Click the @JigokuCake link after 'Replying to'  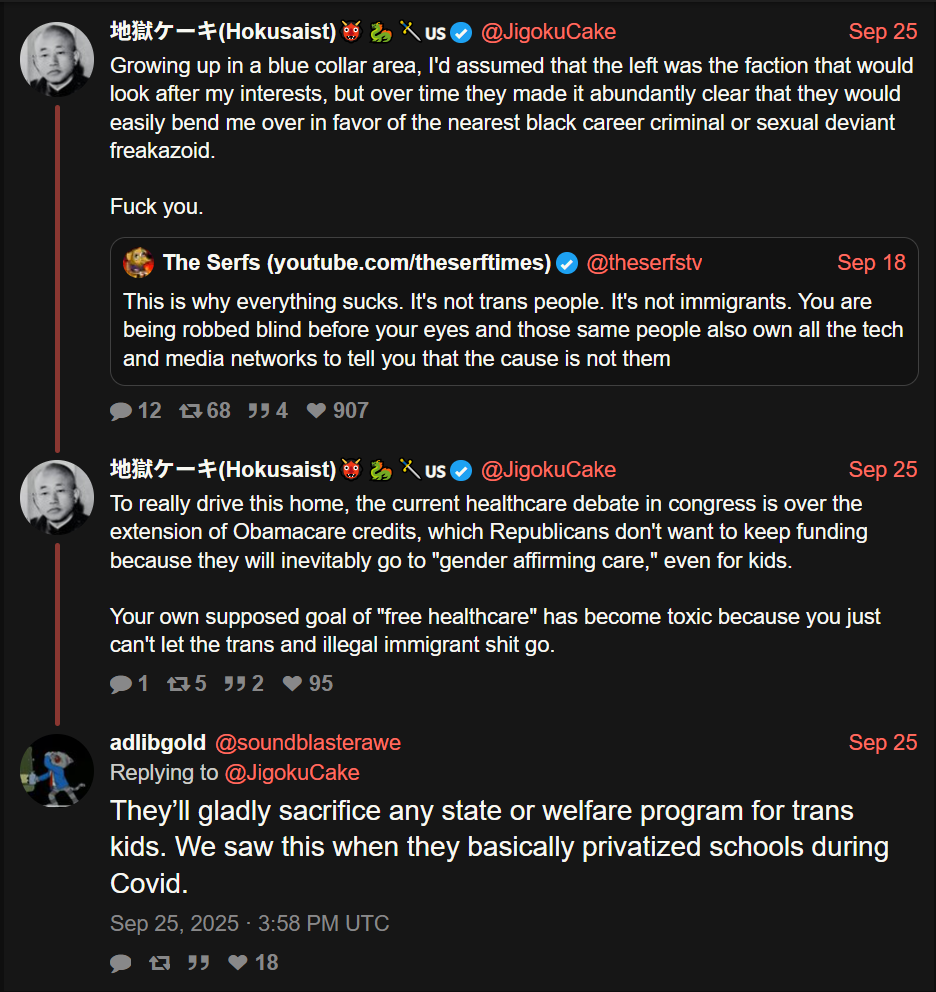tap(292, 773)
